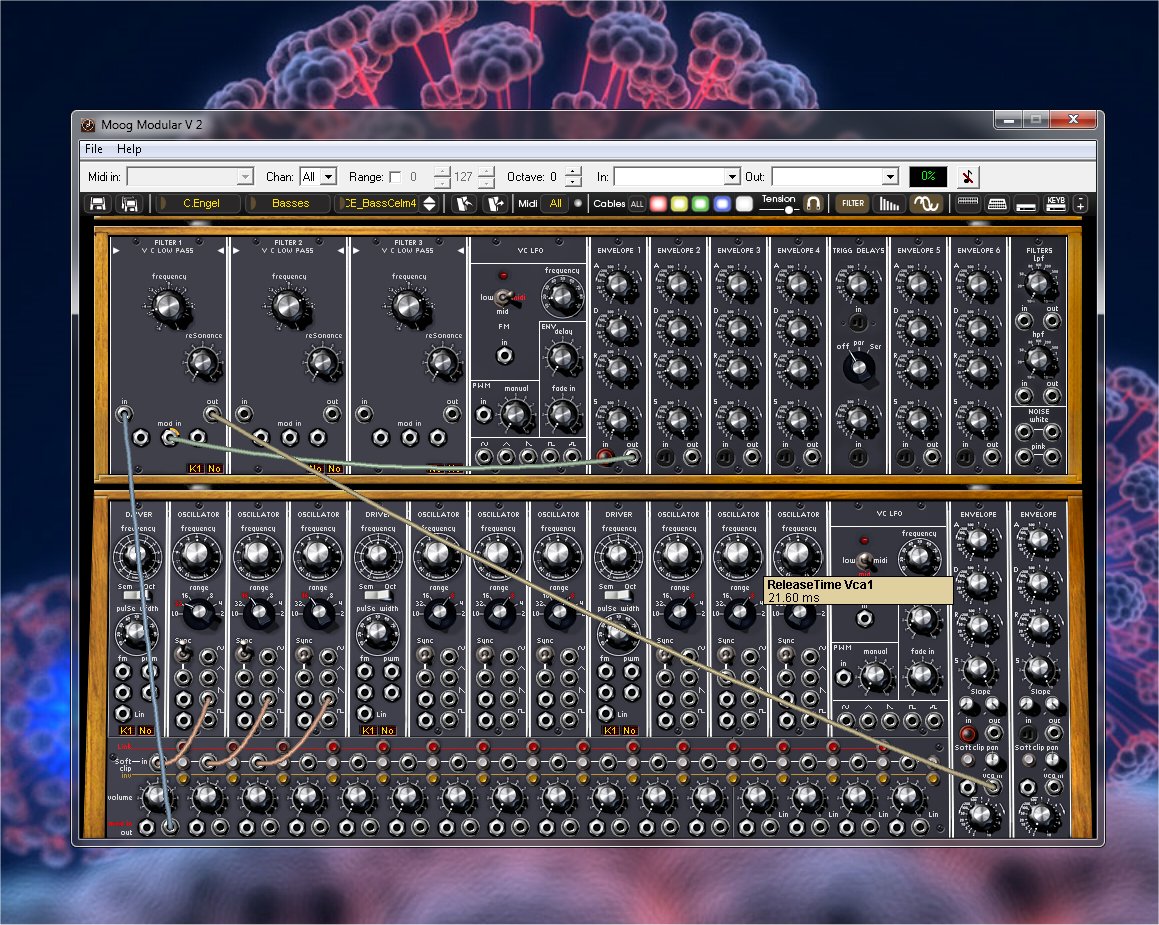Select the yellow cable color
Viewport: 1159px width, 925px height.
(679, 204)
